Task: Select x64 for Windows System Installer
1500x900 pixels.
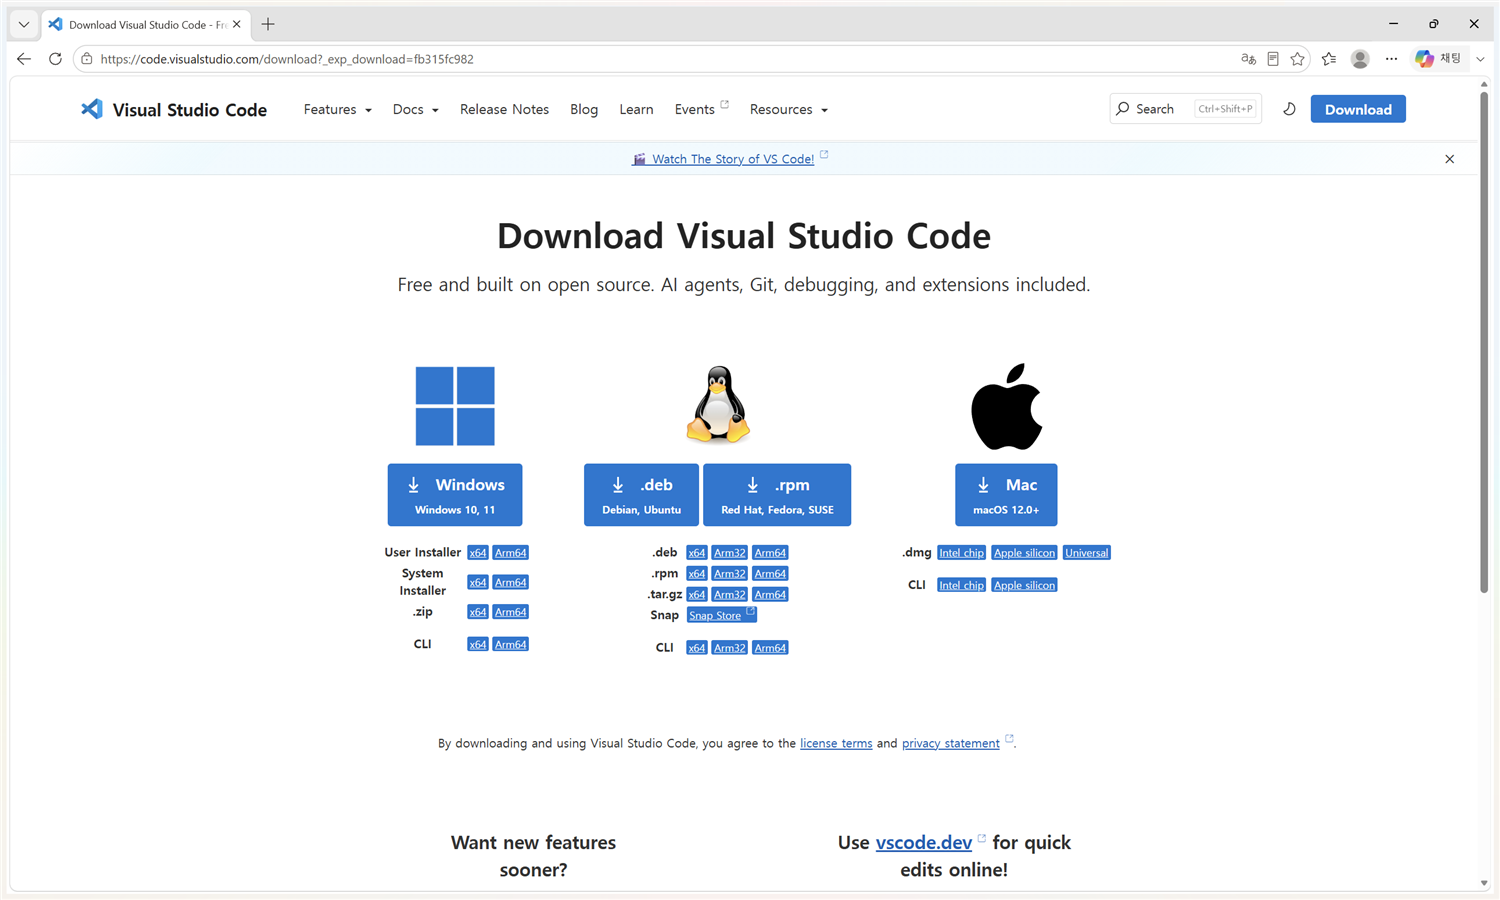Action: [478, 582]
